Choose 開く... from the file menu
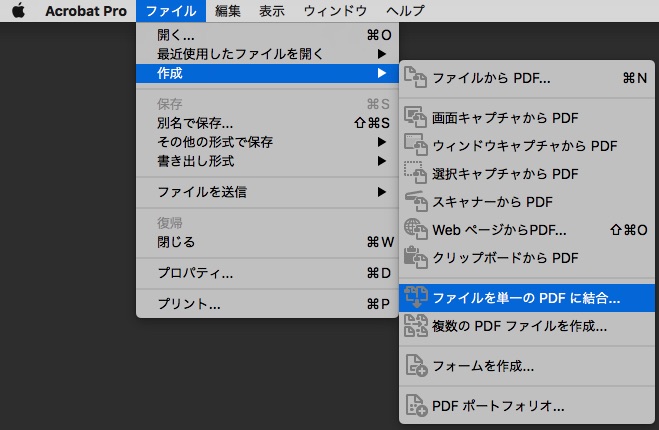The height and width of the screenshot is (430, 659). coord(267,35)
